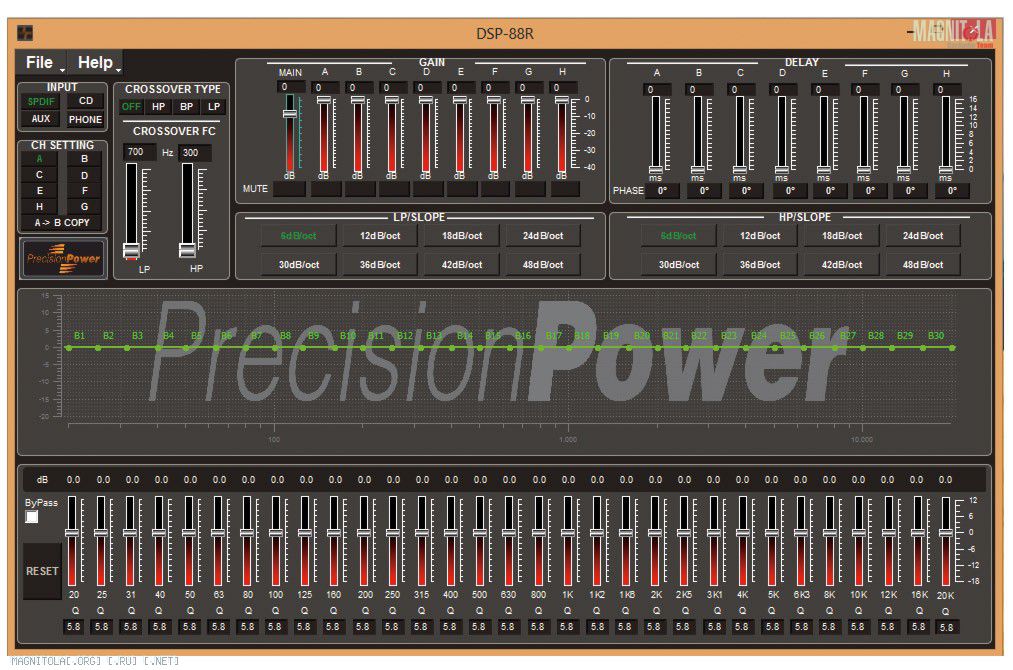Select channel E in CH SETTING

pyautogui.click(x=39, y=191)
